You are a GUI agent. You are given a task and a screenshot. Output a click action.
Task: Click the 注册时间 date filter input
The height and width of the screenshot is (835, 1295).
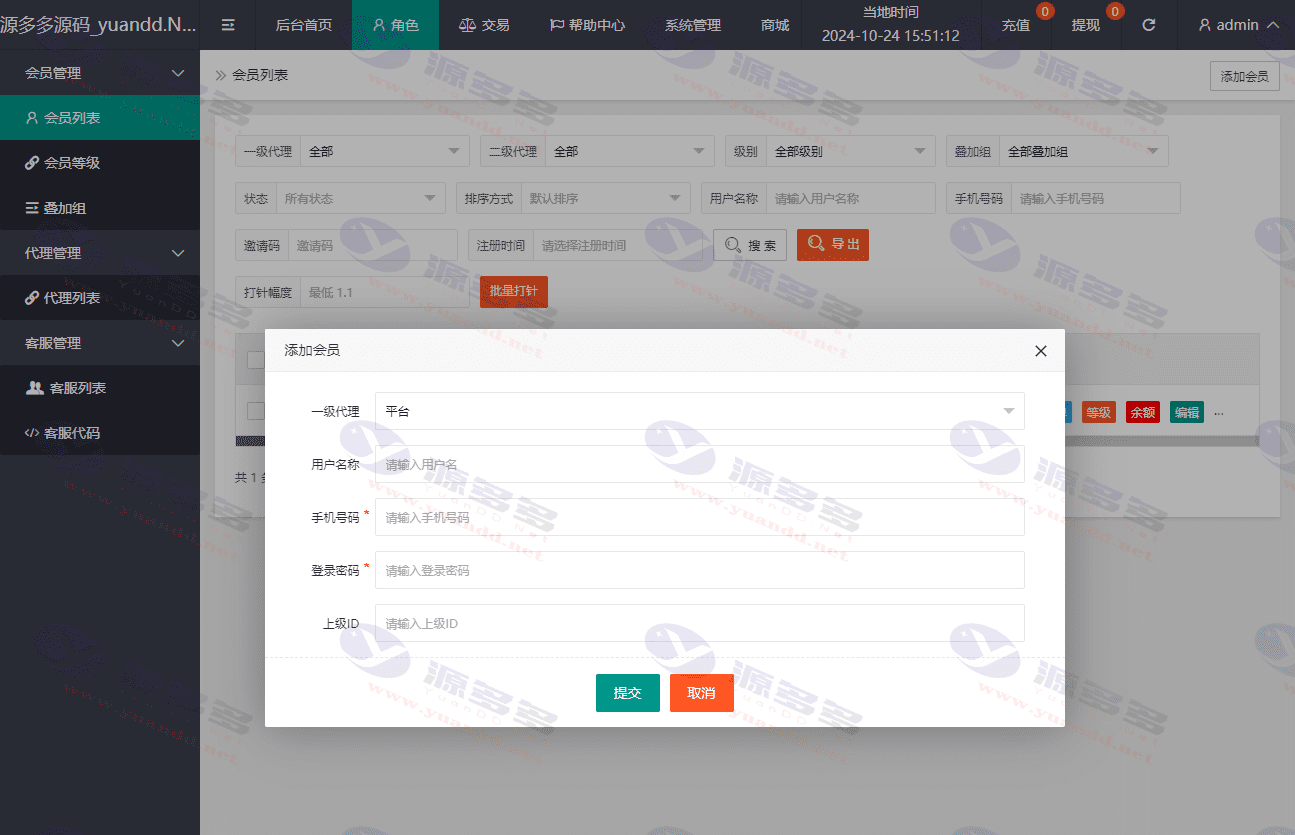click(x=619, y=245)
